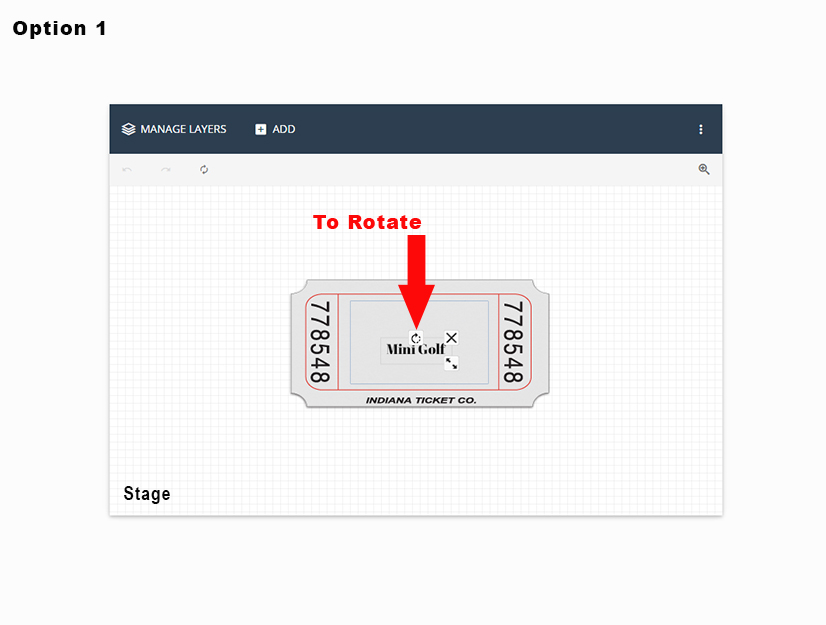Click the To Rotate red label

[x=367, y=222]
